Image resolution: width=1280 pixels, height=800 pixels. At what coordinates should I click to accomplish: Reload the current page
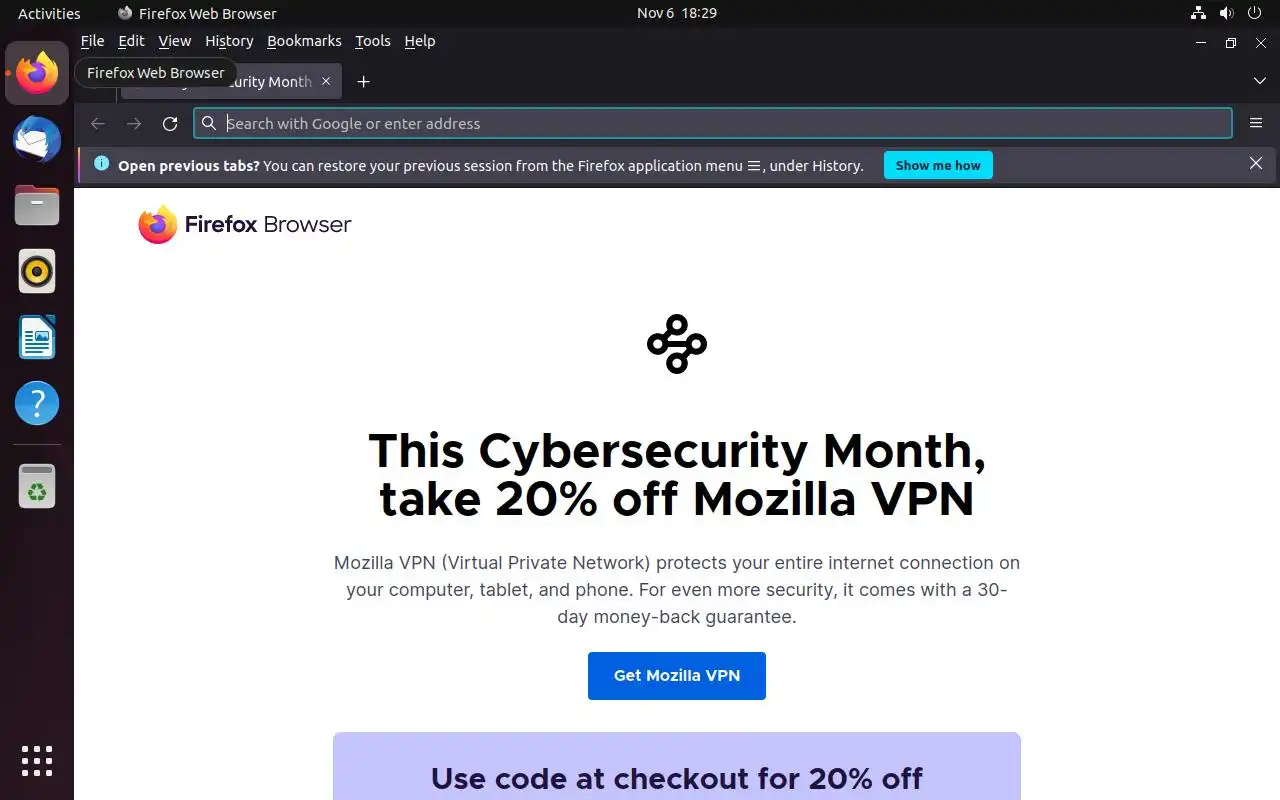pos(170,124)
